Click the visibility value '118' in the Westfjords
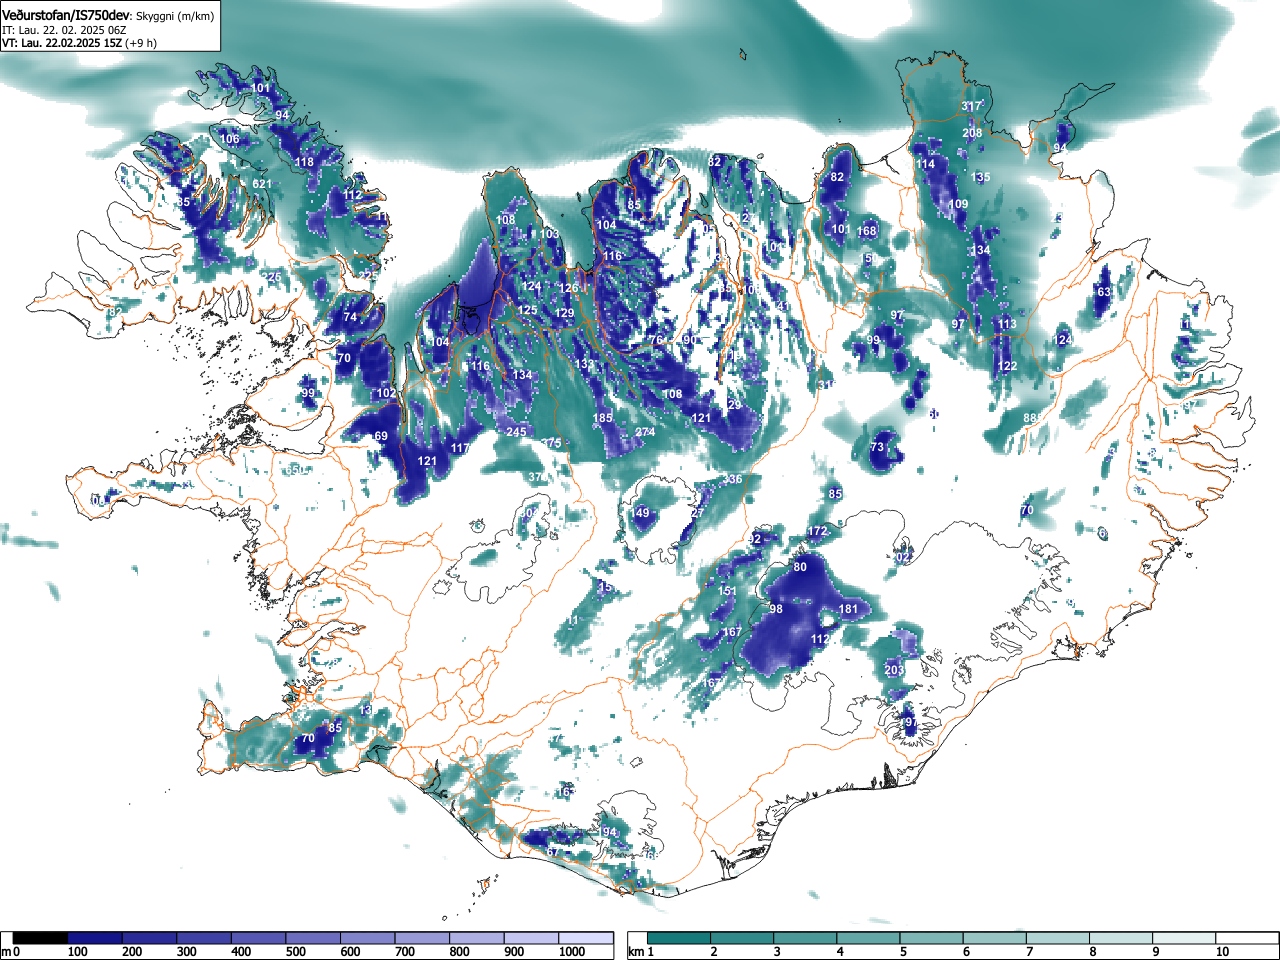1280x960 pixels. (304, 162)
